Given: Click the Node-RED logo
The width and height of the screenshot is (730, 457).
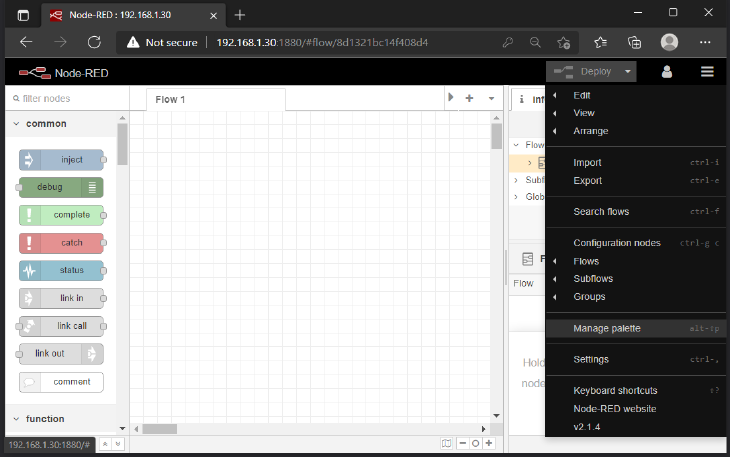Looking at the screenshot, I should (64, 73).
